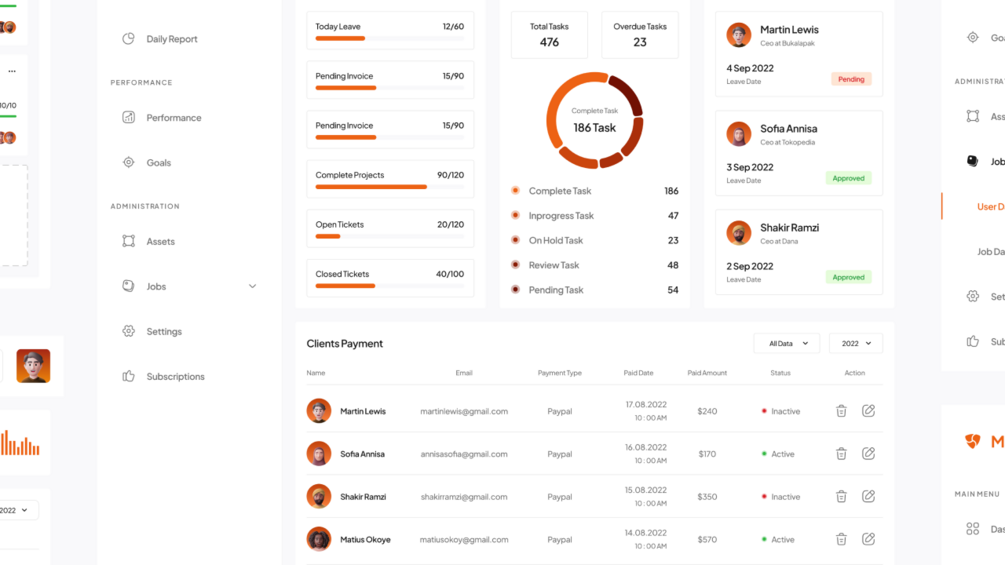Click the $350 paid amount
Viewport: 1005px width, 565px height.
[x=707, y=496]
